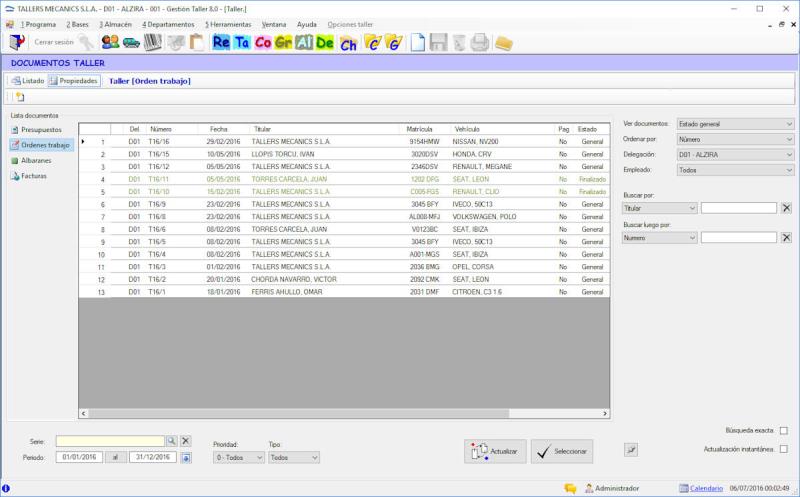Click the period selector icon after end date

[186, 458]
